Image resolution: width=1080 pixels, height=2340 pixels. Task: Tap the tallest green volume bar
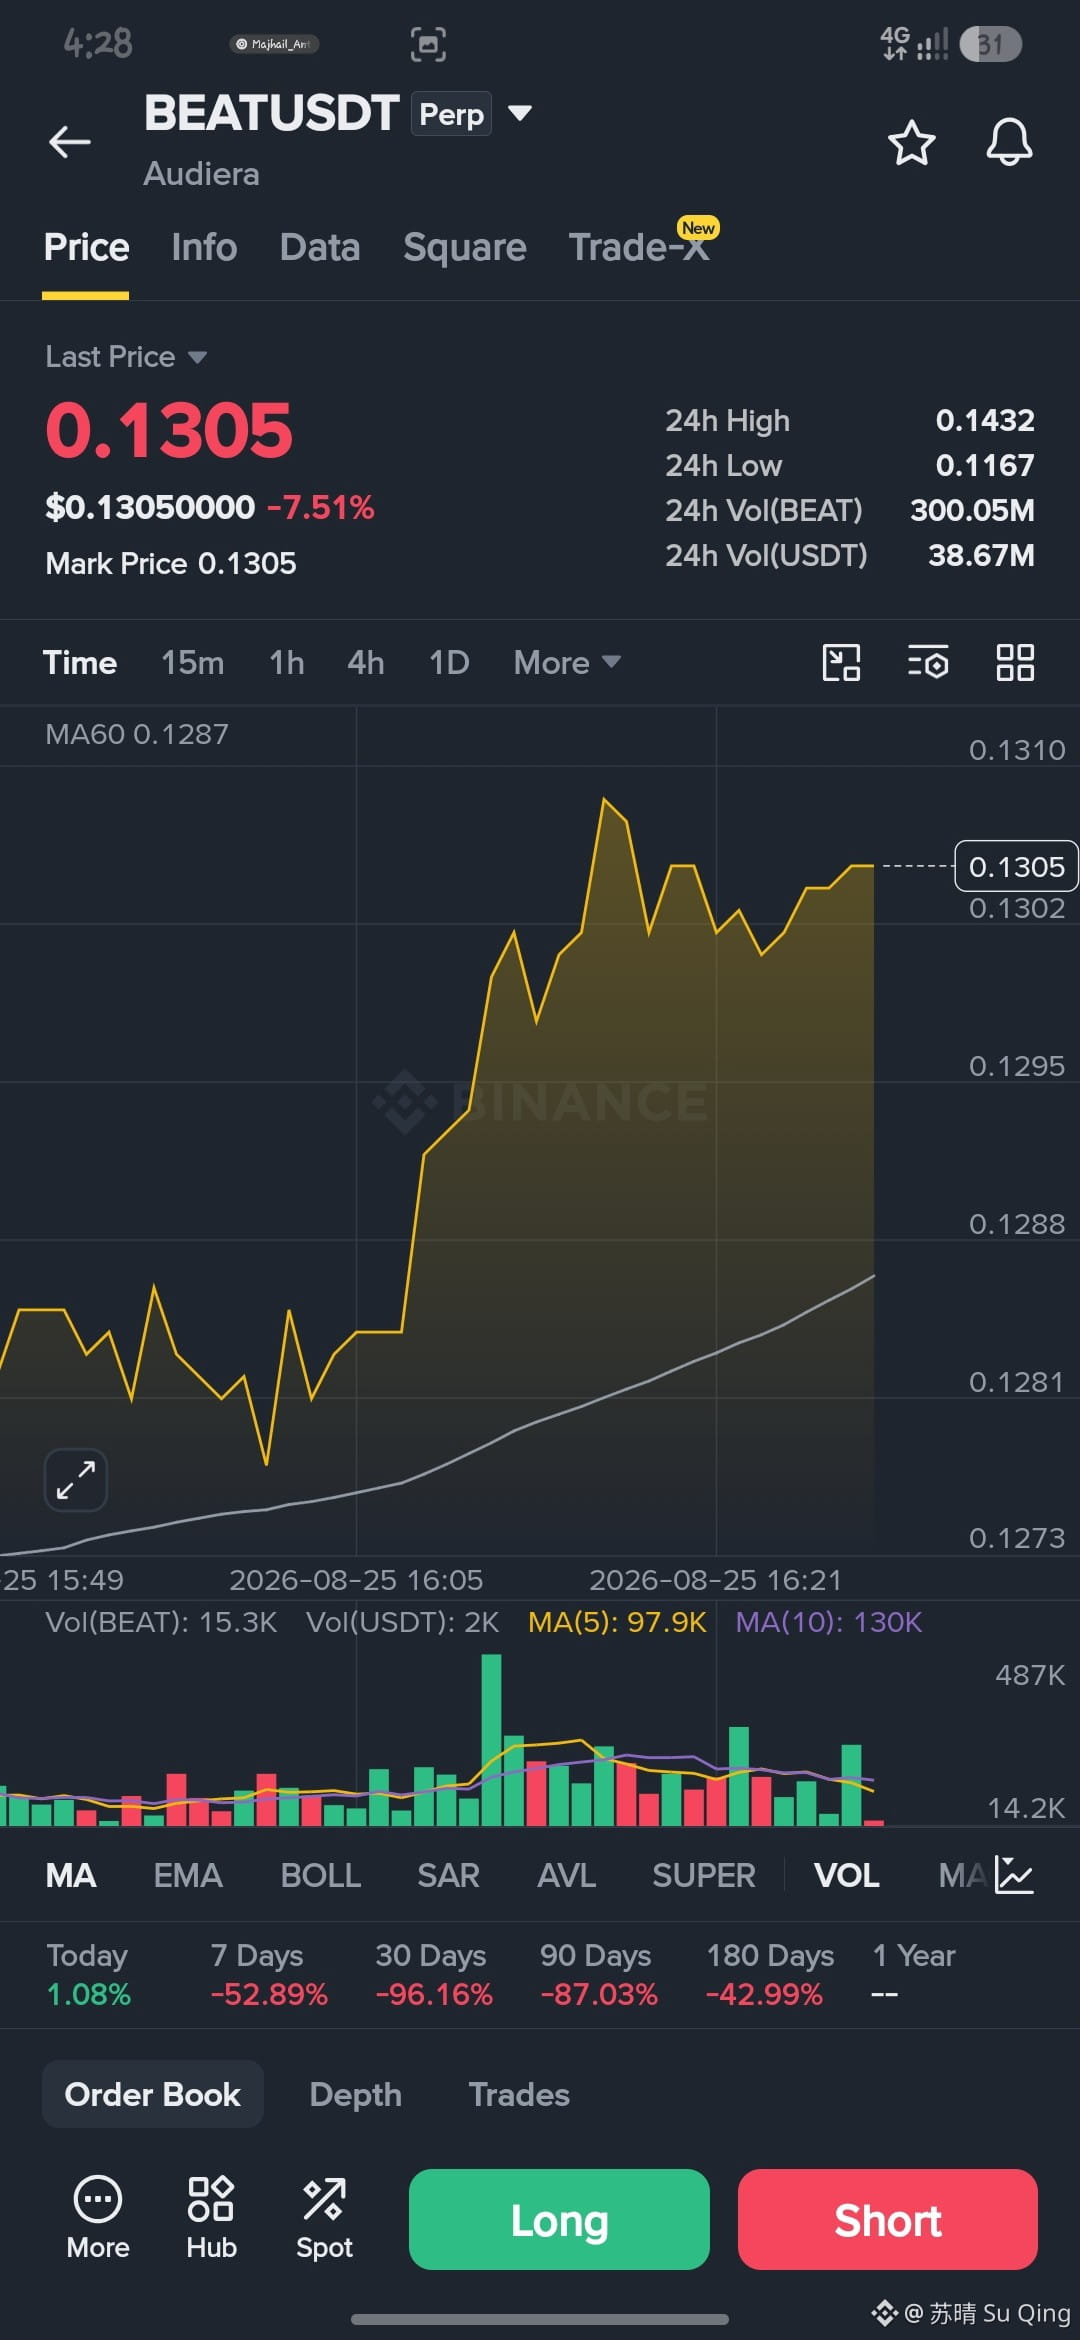pyautogui.click(x=491, y=1739)
